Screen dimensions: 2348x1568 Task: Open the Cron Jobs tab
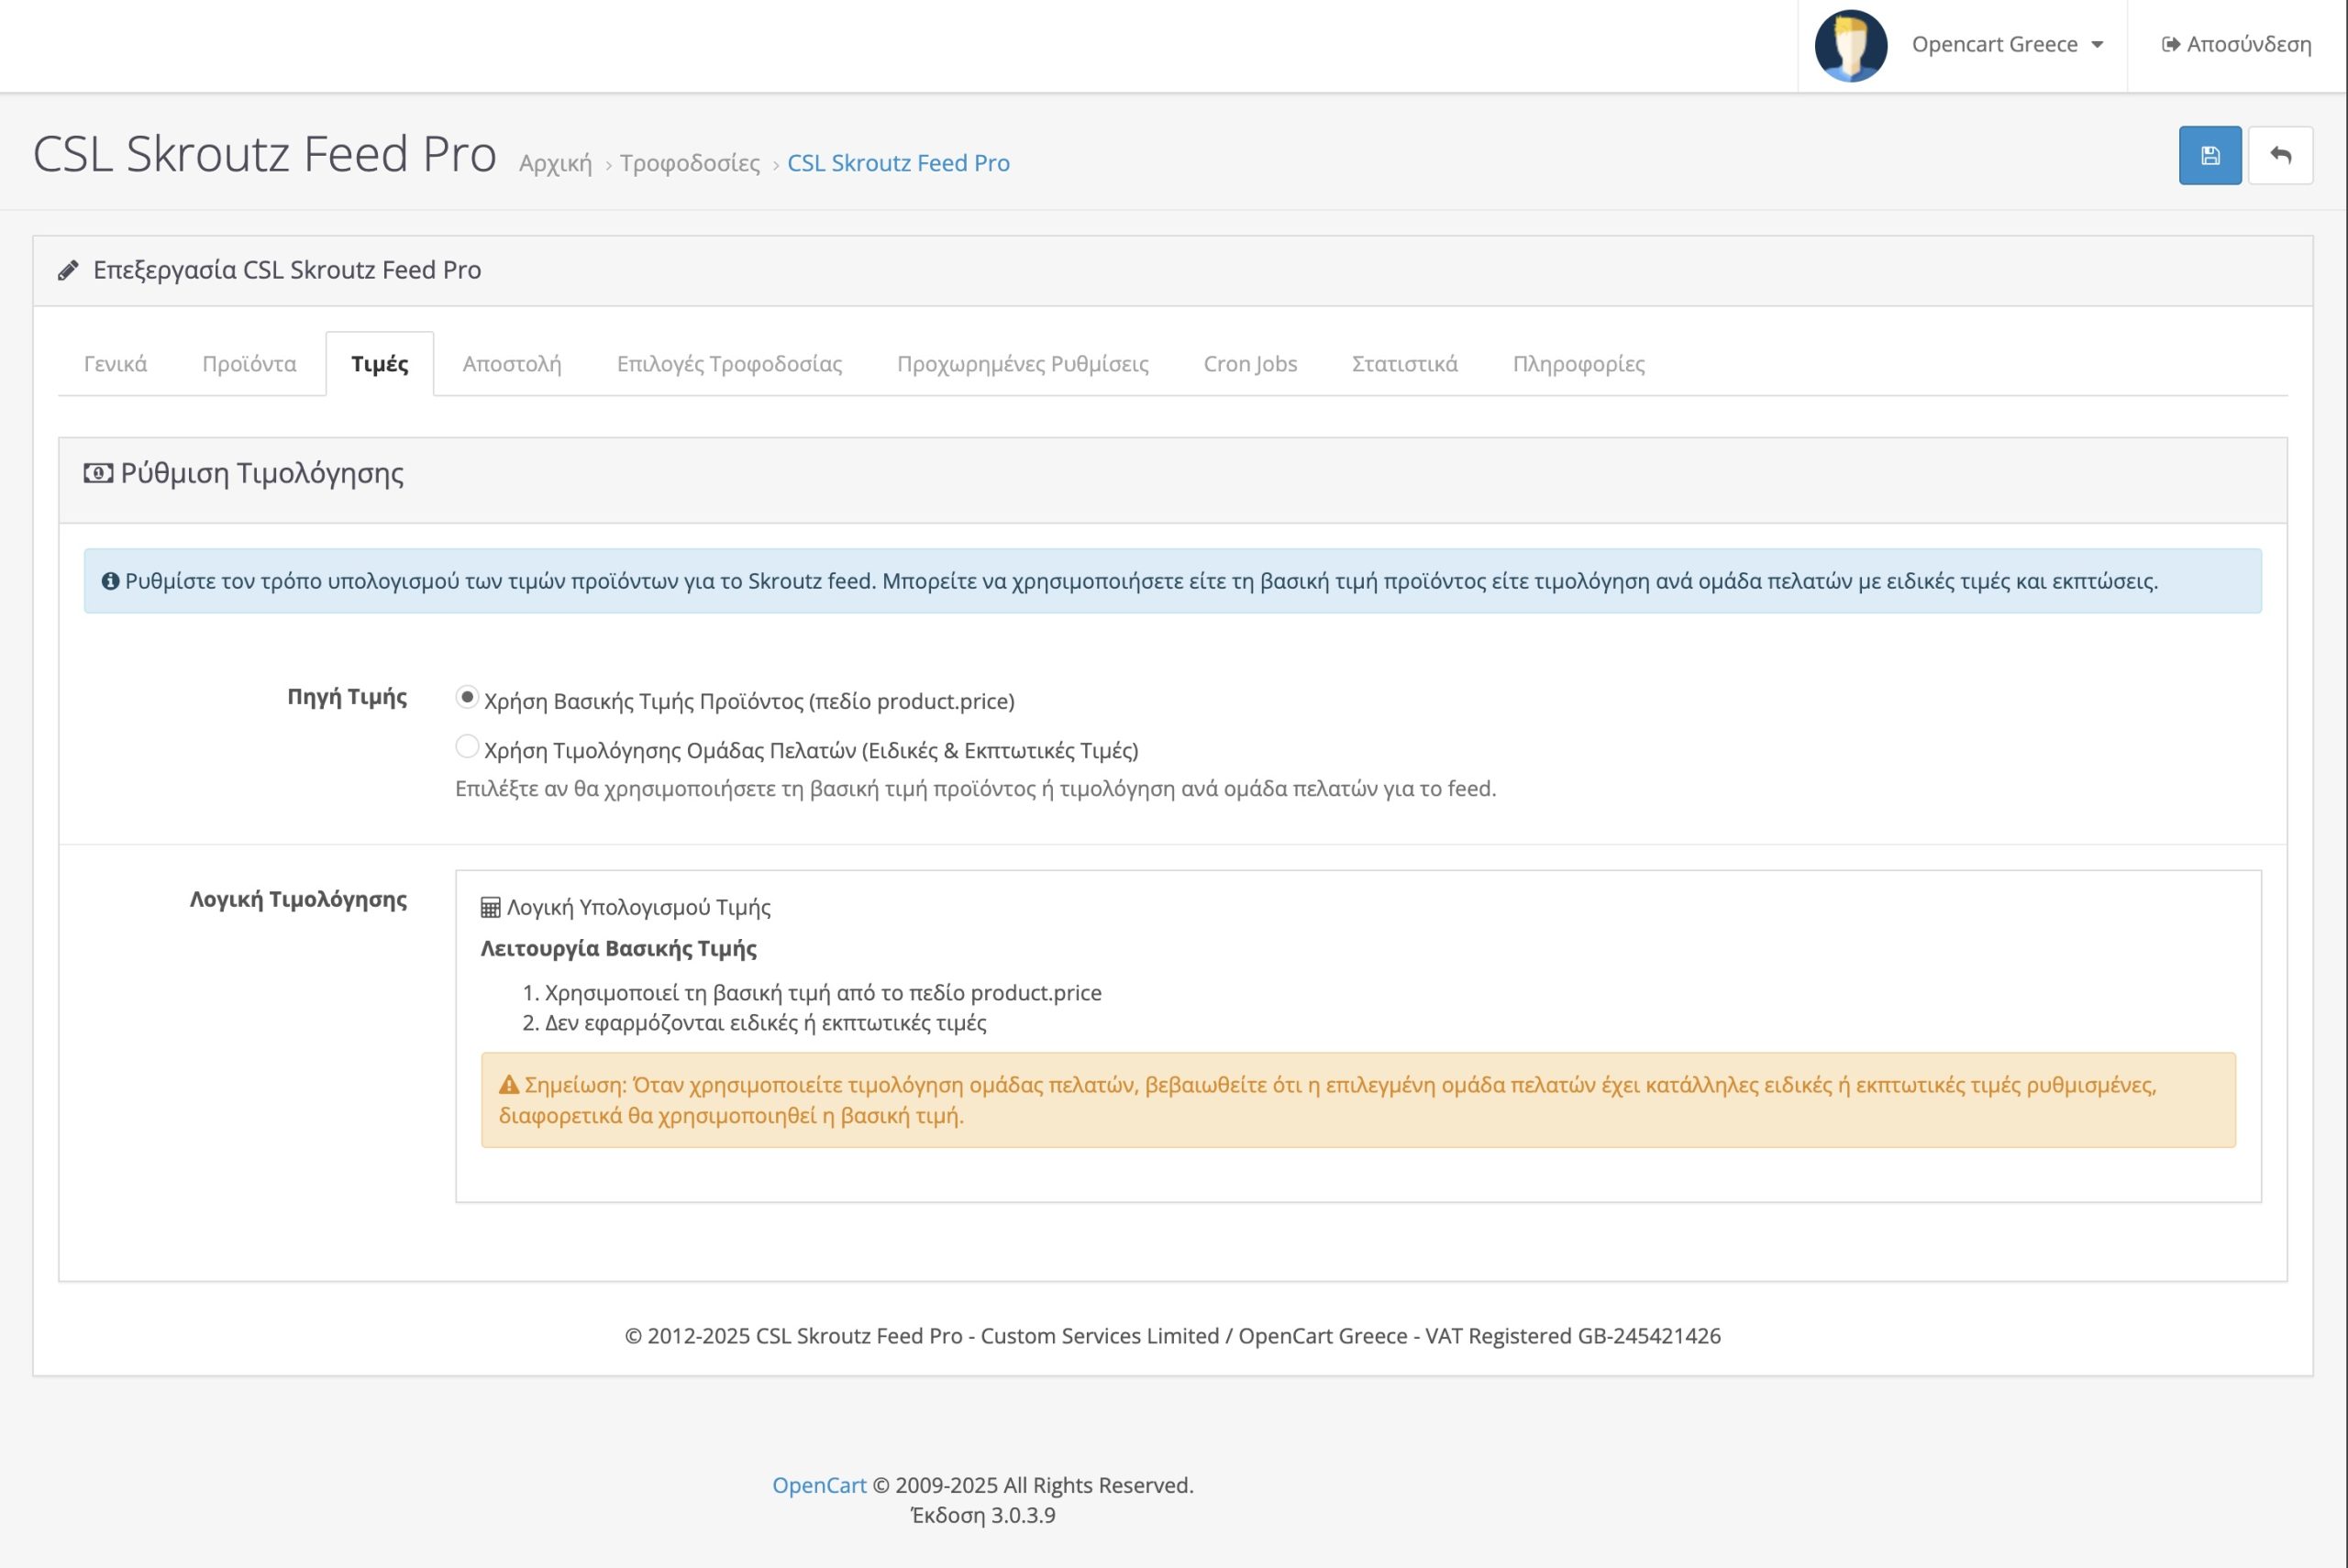1250,364
